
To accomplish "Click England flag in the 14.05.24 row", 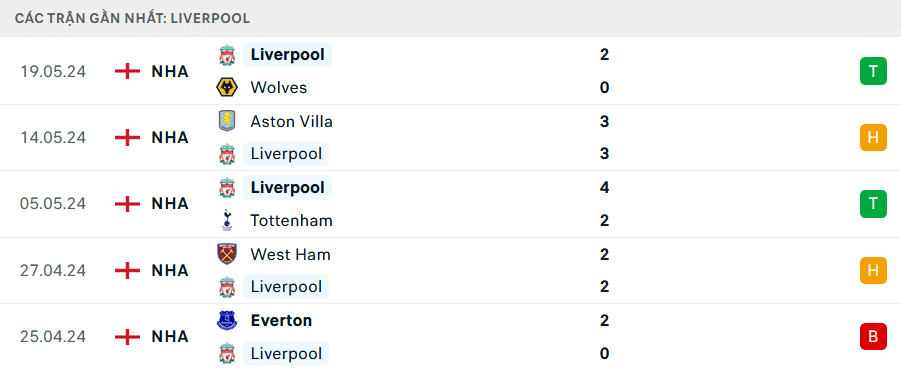I will pyautogui.click(x=127, y=138).
